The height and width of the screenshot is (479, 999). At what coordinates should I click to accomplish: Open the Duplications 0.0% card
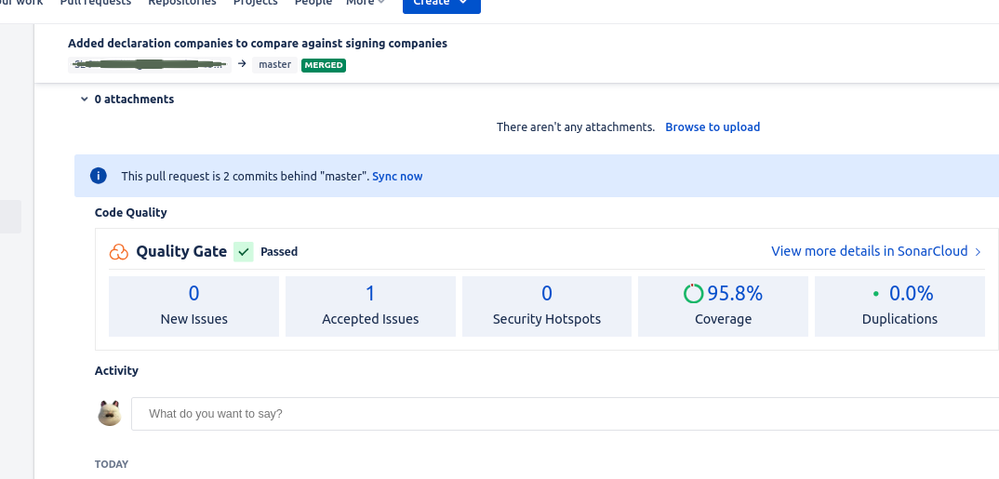900,306
